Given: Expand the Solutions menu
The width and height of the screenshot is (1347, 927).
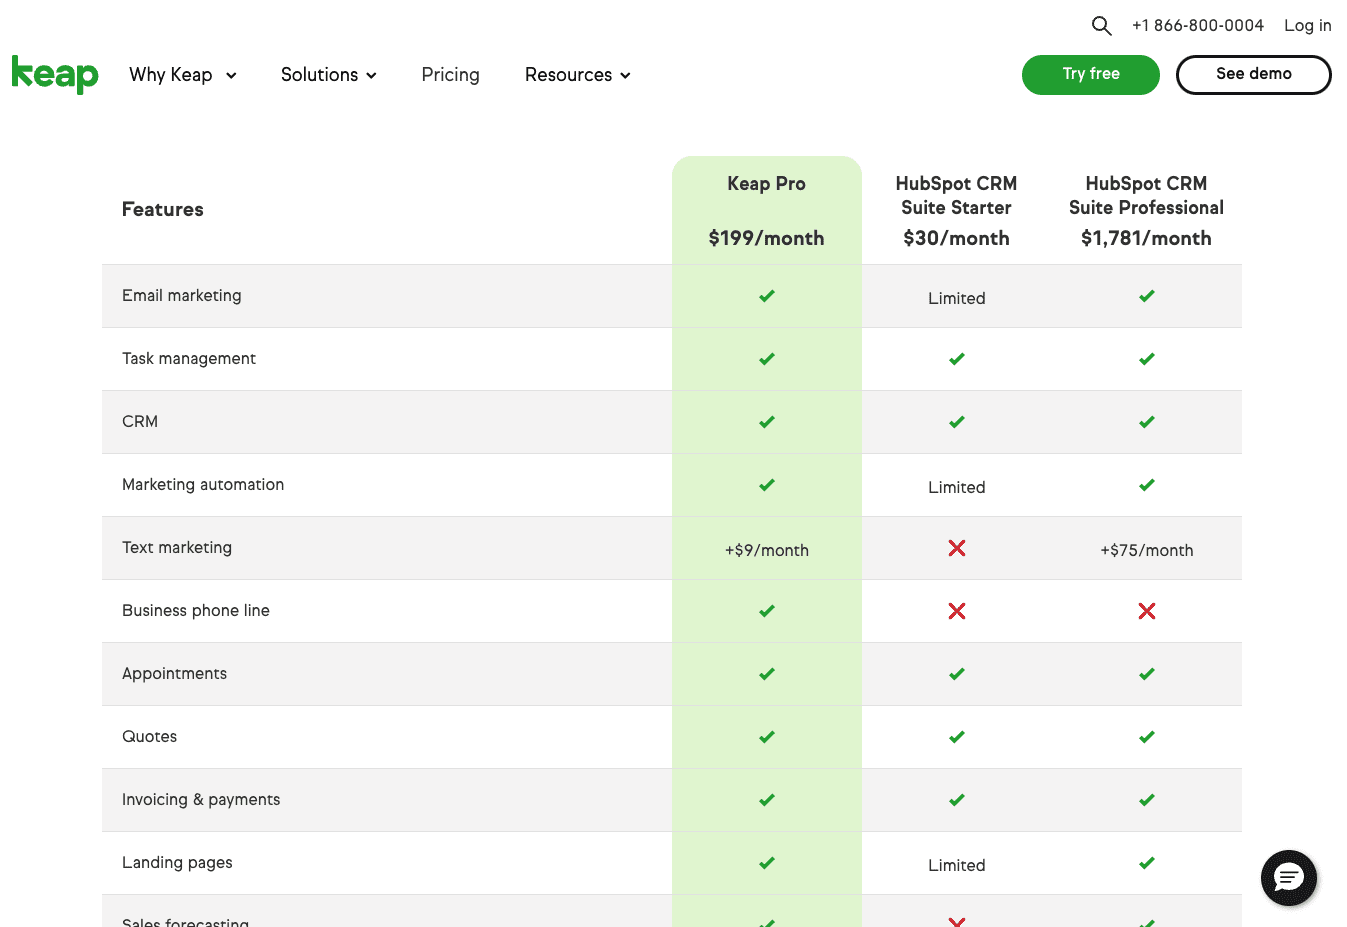Looking at the screenshot, I should [x=328, y=75].
